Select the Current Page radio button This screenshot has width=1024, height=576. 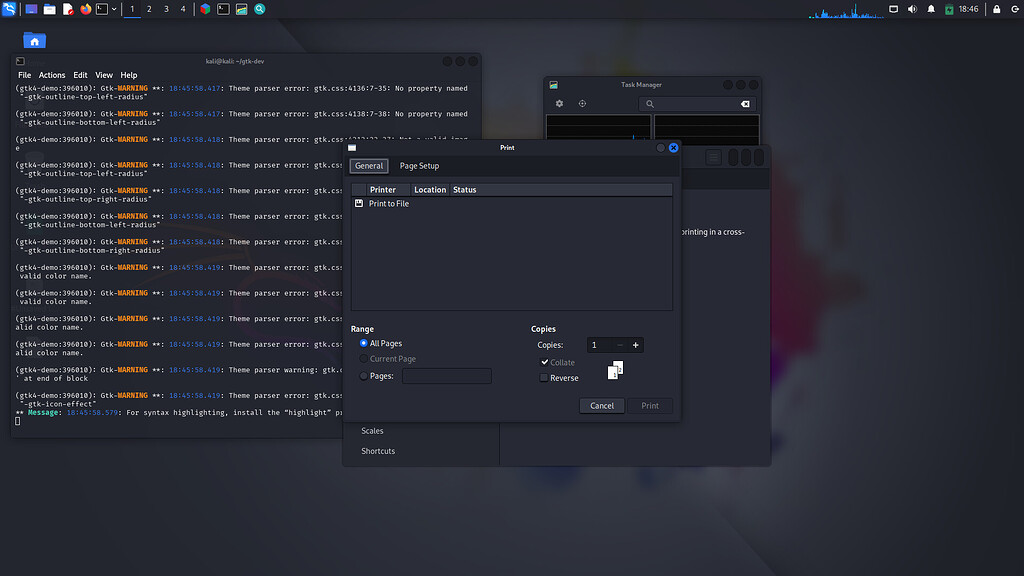coord(364,359)
